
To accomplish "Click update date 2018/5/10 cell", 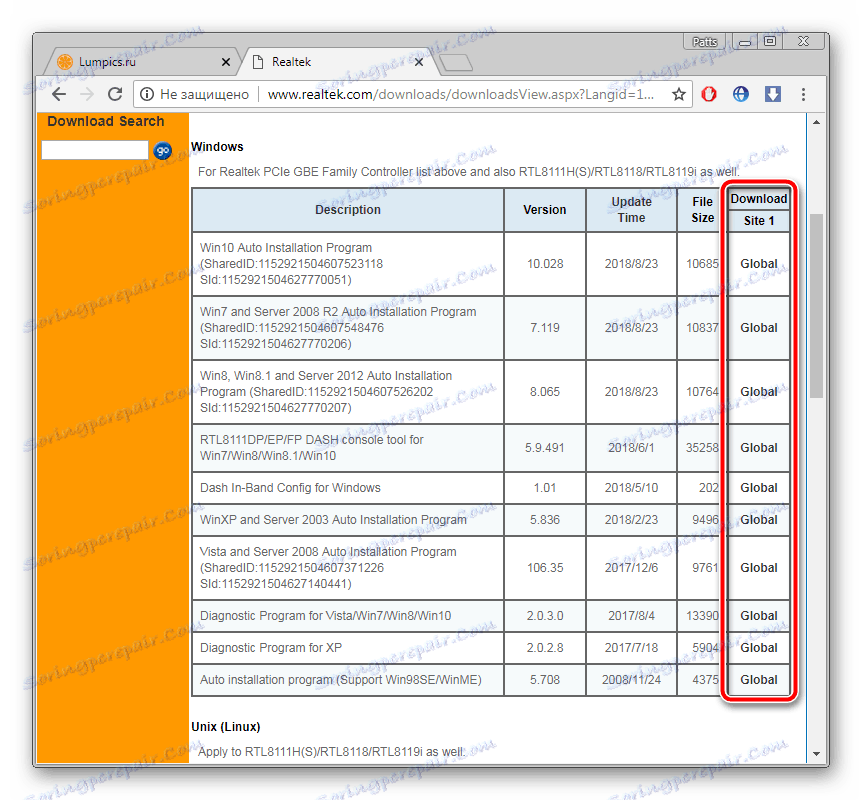I will click(631, 488).
